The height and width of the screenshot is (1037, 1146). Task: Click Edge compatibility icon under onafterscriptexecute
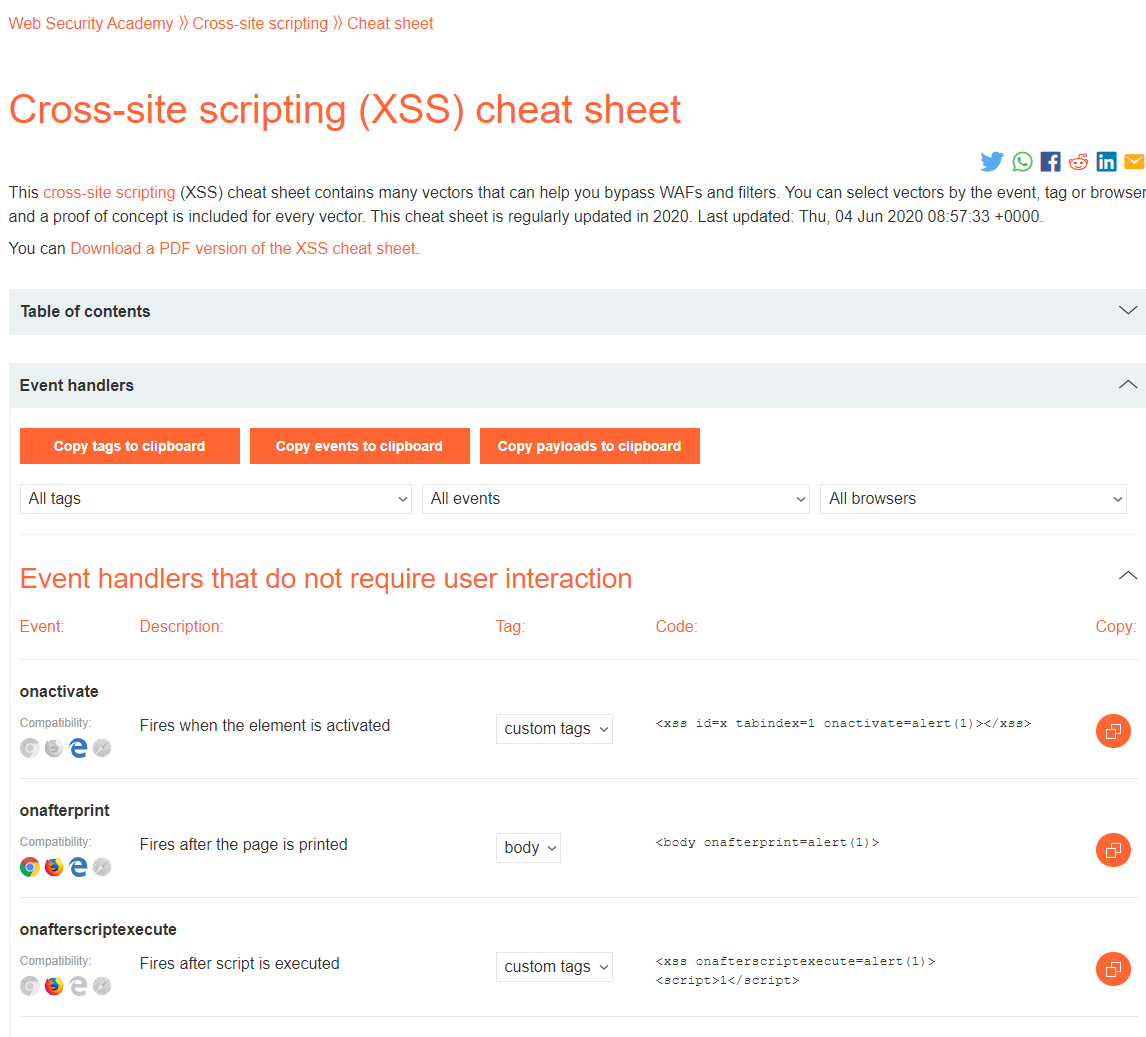pos(78,986)
